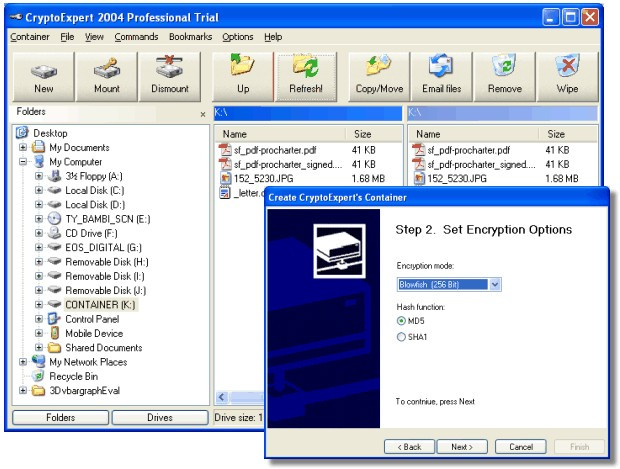Click the right pane K:\ path bar

pyautogui.click(x=502, y=113)
